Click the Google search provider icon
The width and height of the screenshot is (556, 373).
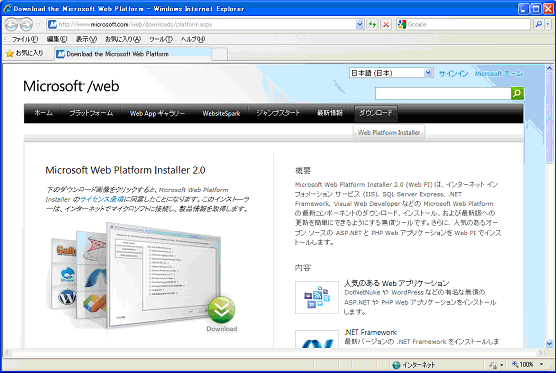(x=402, y=24)
